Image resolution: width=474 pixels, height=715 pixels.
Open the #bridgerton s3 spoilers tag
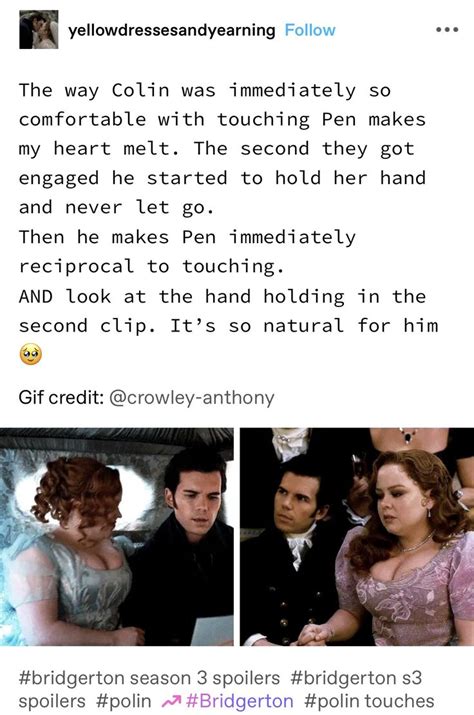tap(220, 689)
